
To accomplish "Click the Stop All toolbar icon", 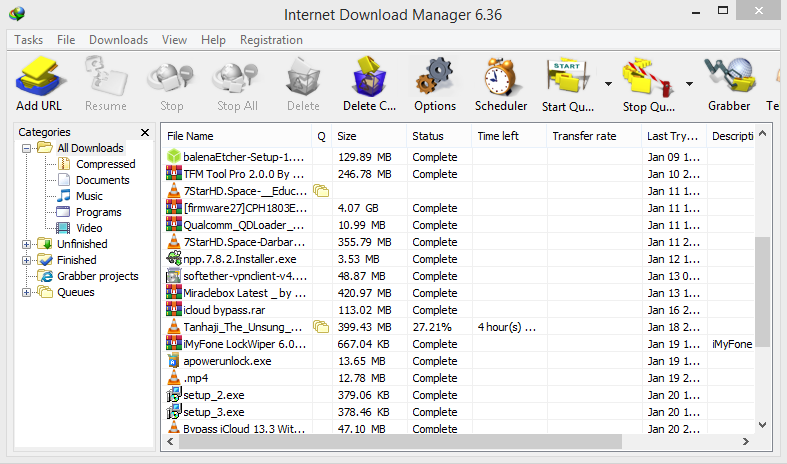I will tap(237, 77).
